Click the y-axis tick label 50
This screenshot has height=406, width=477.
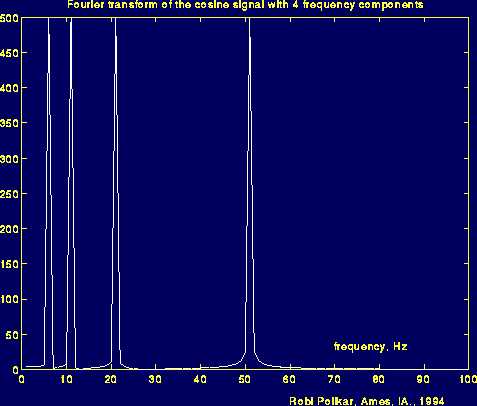(x=12, y=335)
